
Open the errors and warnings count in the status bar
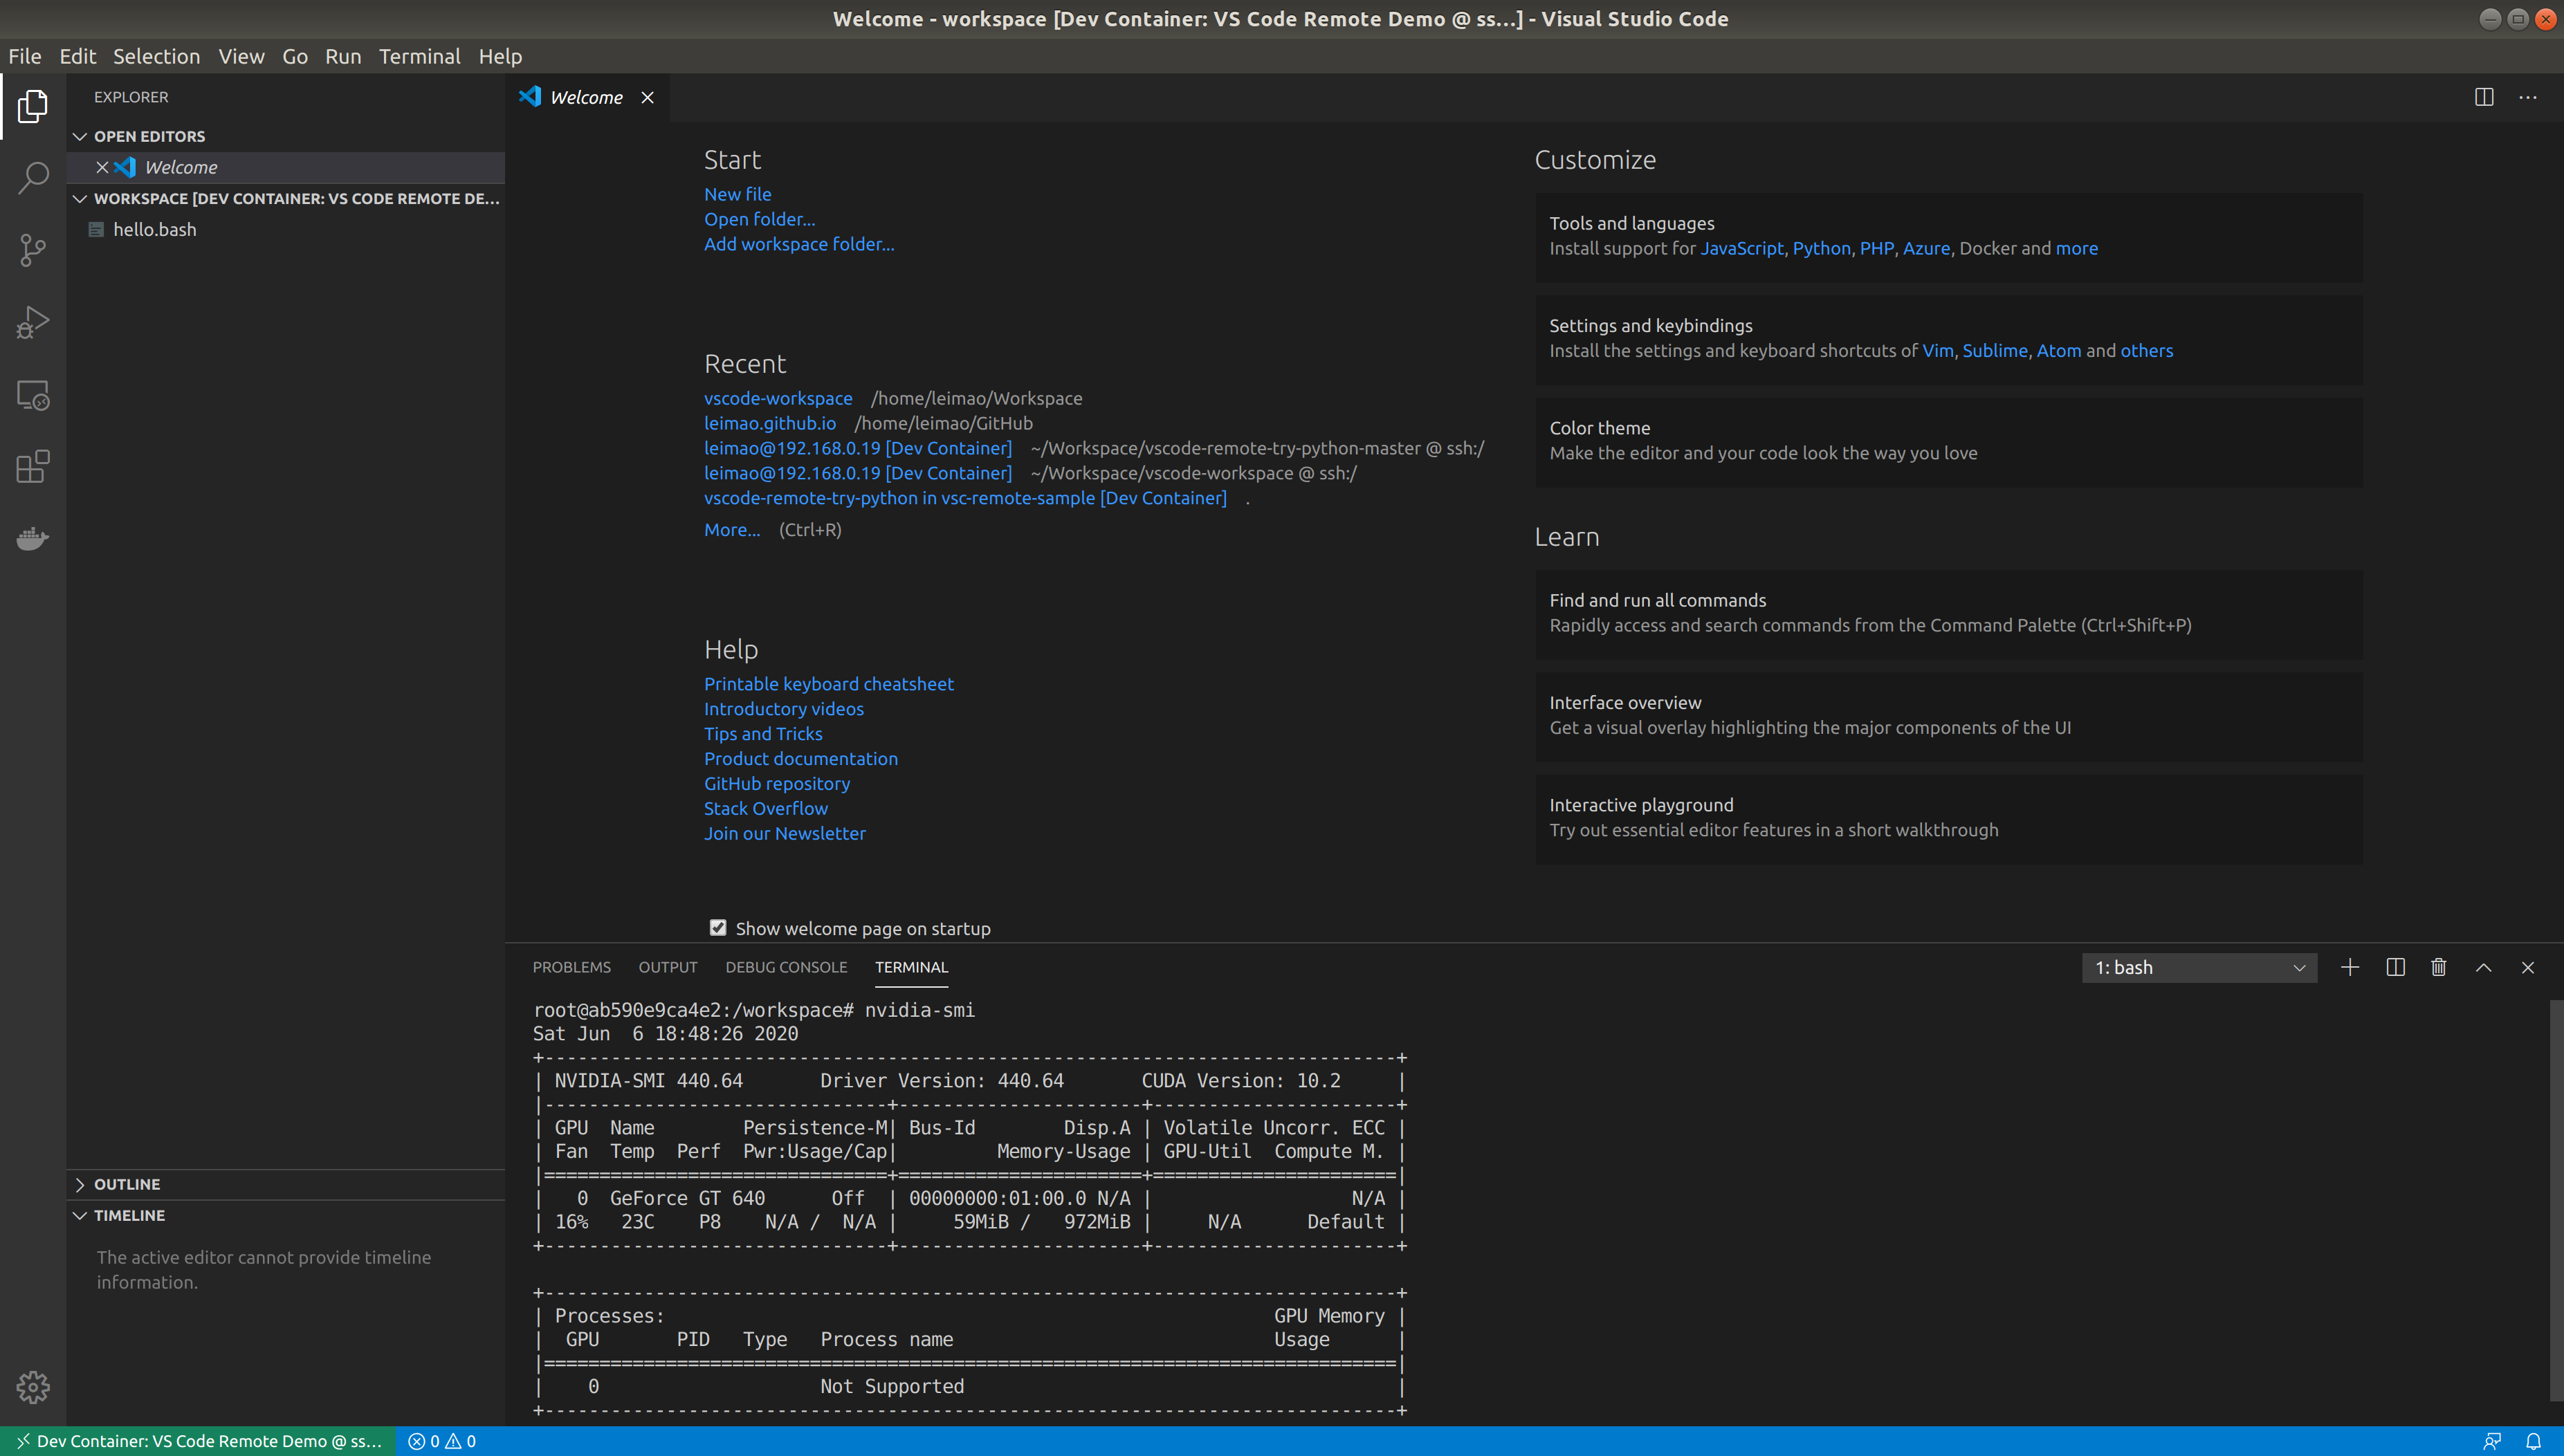[442, 1441]
